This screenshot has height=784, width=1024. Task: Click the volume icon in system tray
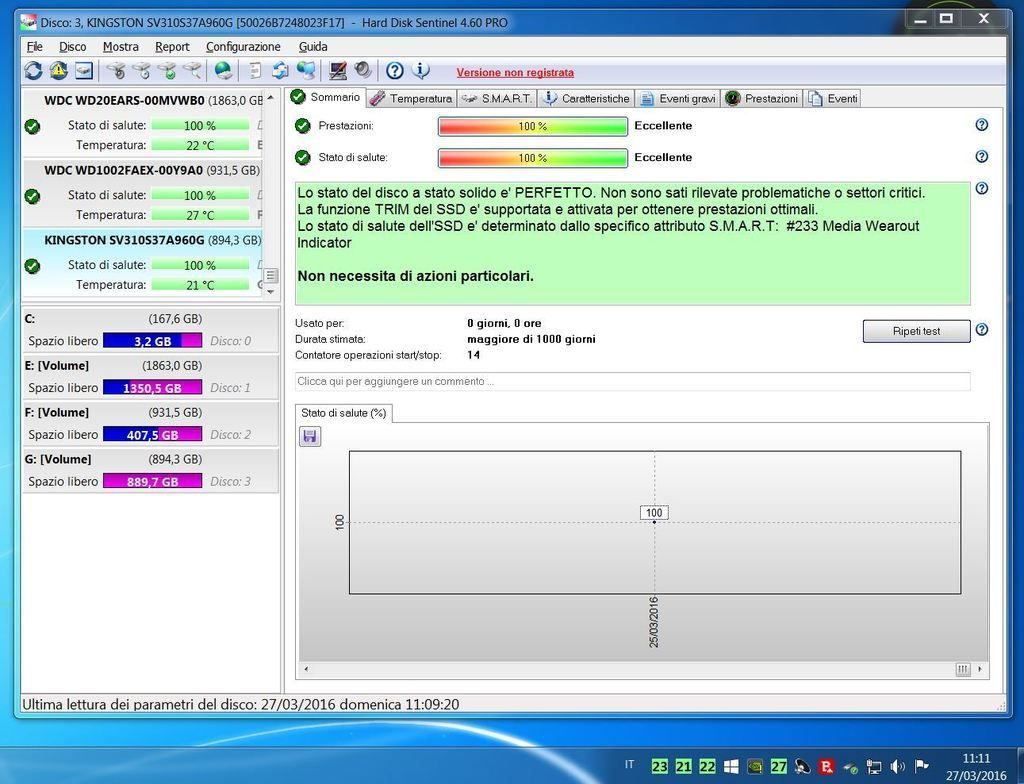pos(897,766)
